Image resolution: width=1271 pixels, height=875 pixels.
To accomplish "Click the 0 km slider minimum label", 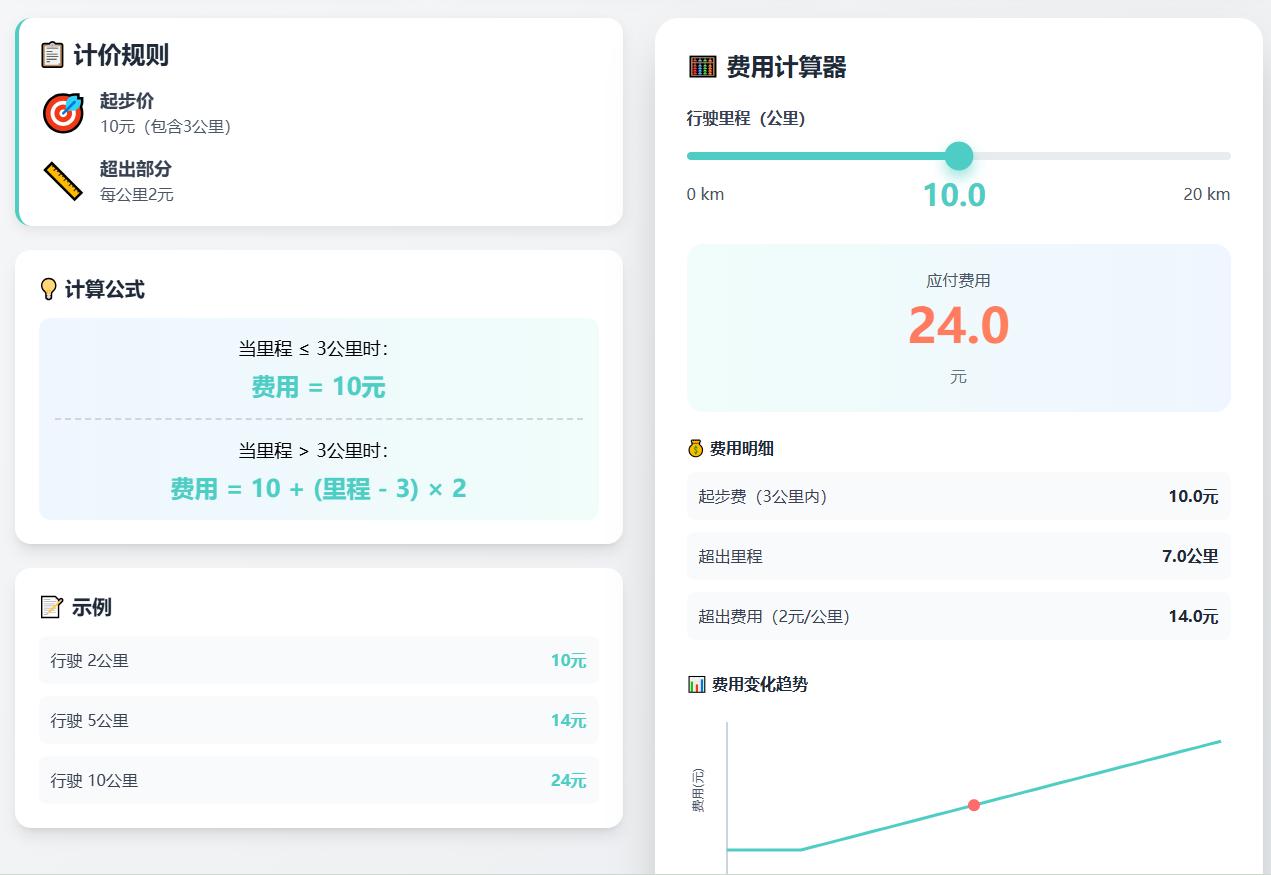I will [x=705, y=194].
